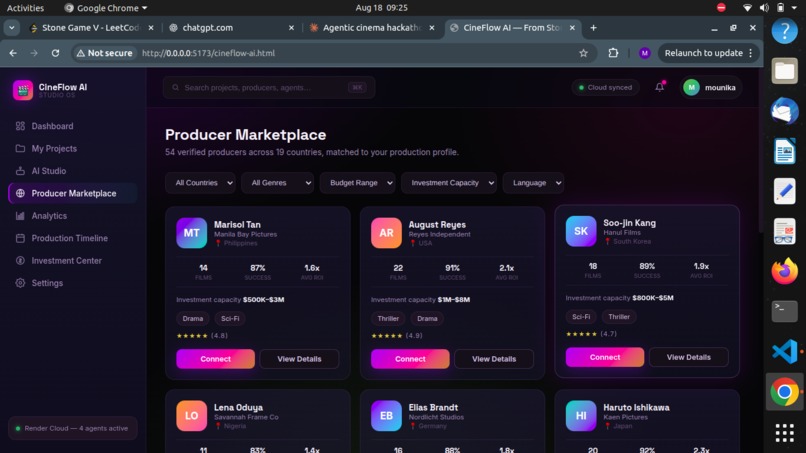Click the AR avatar of August Reyes
Screen dimensions: 806x453
tap(386, 233)
